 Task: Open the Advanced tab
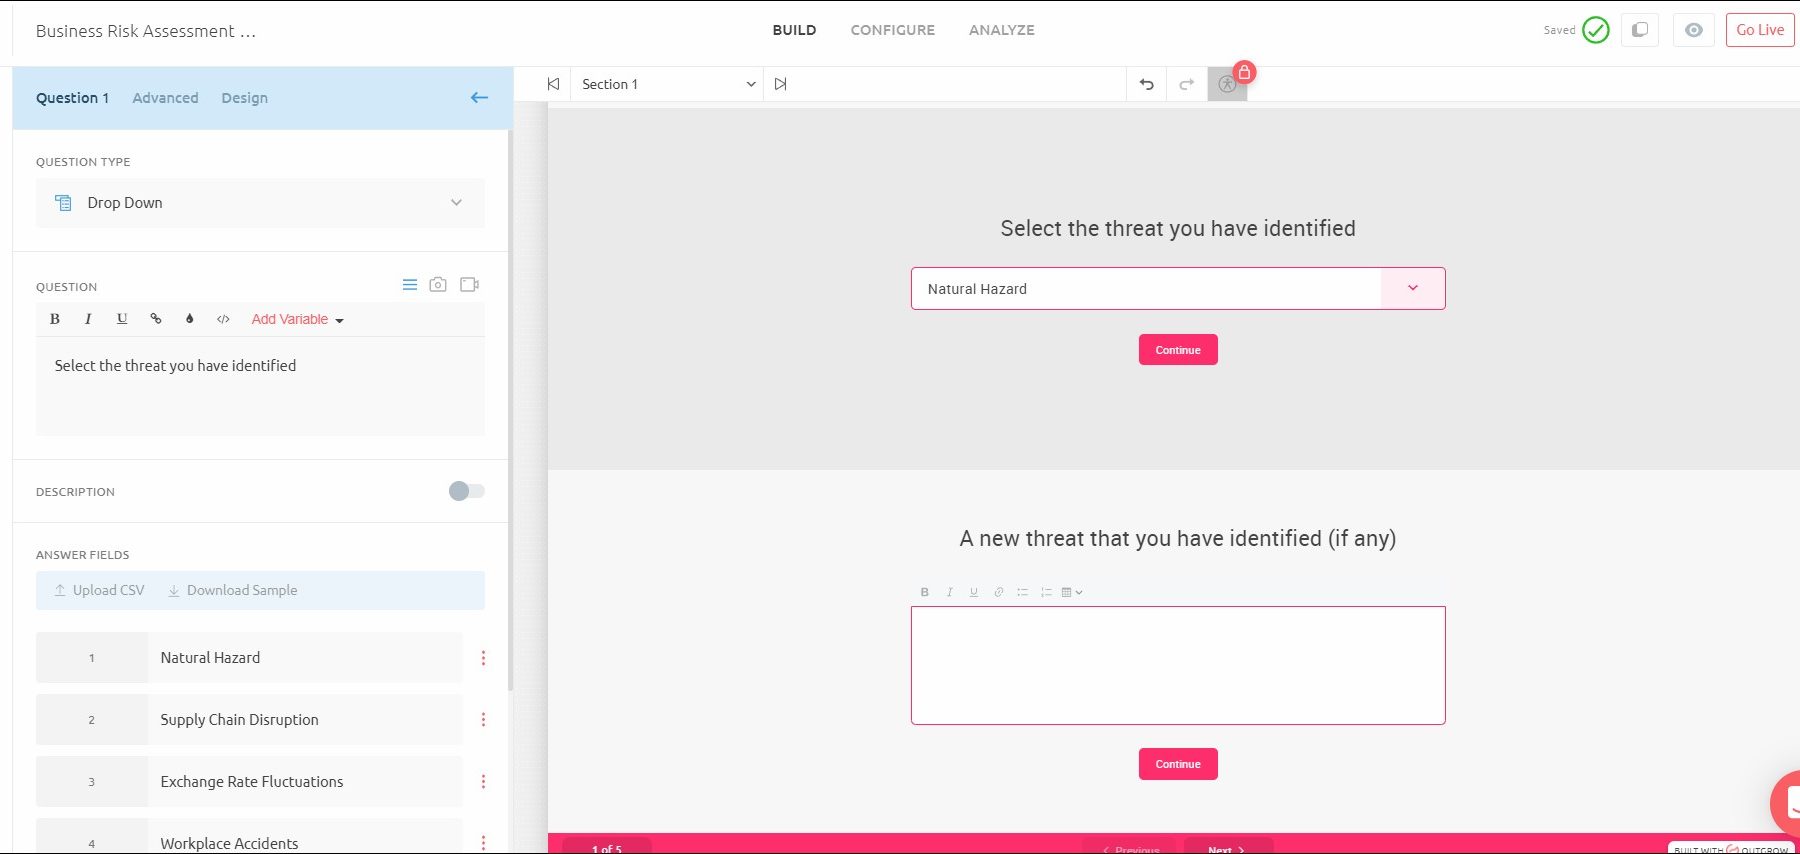click(165, 98)
